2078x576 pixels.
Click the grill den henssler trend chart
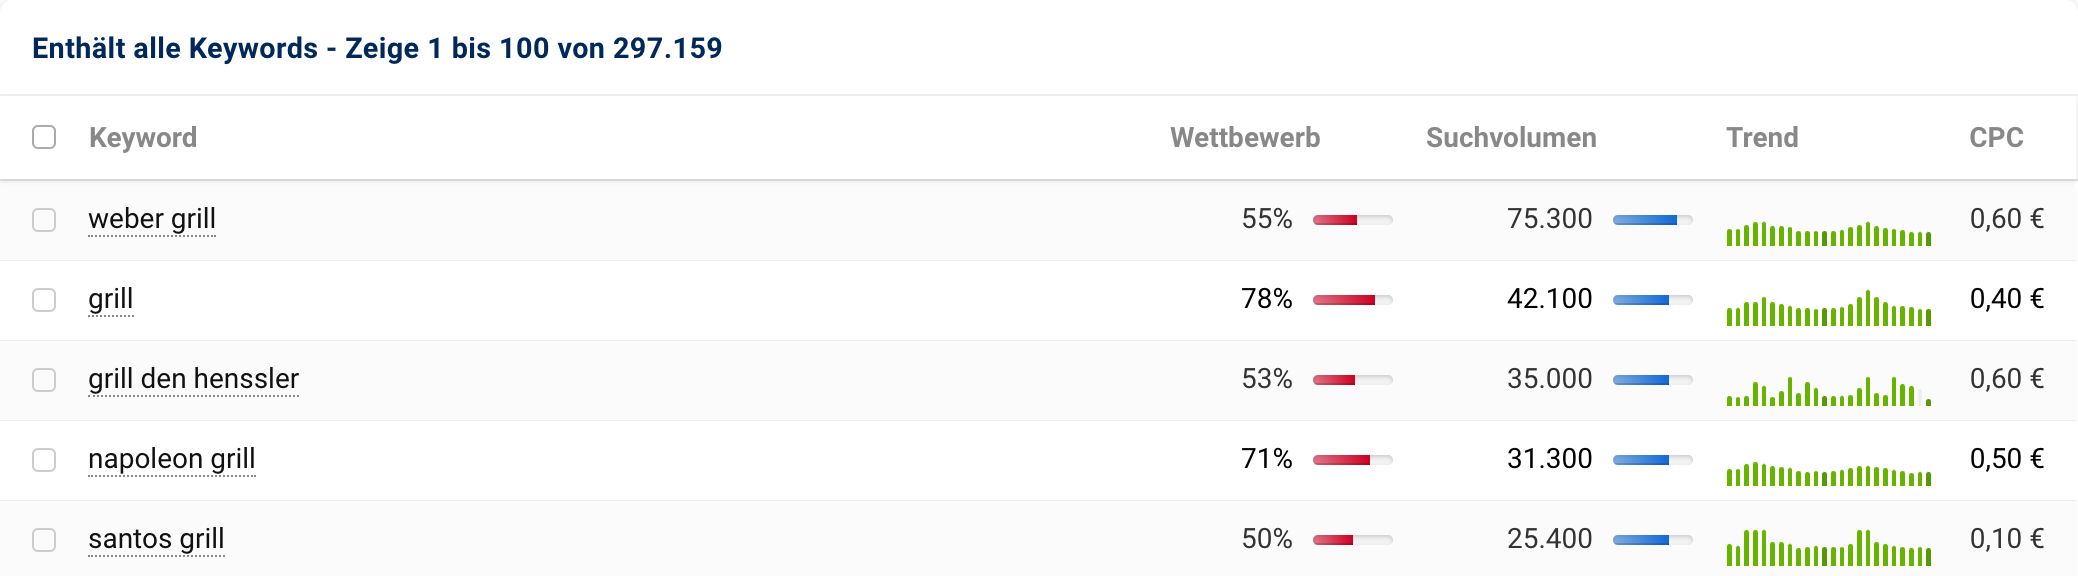point(1828,391)
